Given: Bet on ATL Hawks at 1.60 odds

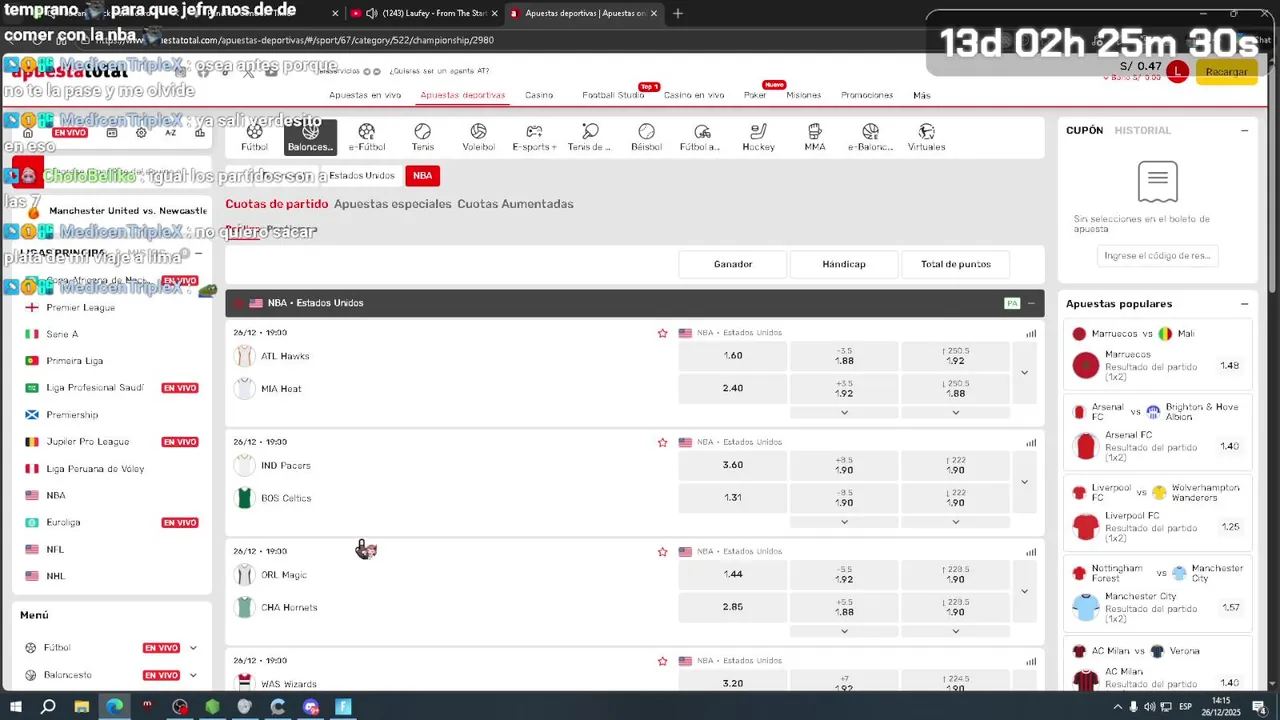Looking at the screenshot, I should 733,356.
